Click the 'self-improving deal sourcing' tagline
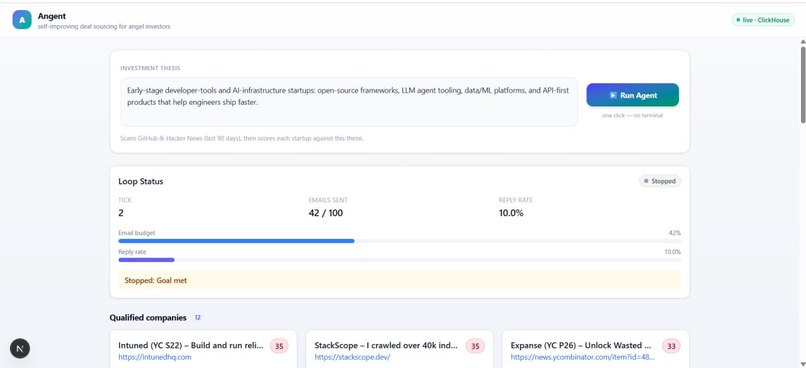Image resolution: width=806 pixels, height=368 pixels. coord(104,27)
